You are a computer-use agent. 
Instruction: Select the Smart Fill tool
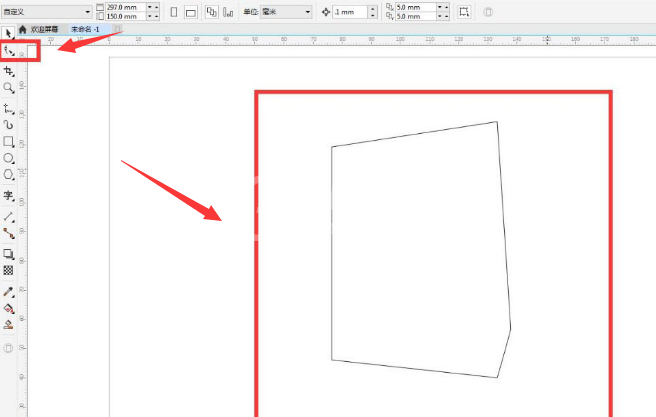(8, 325)
